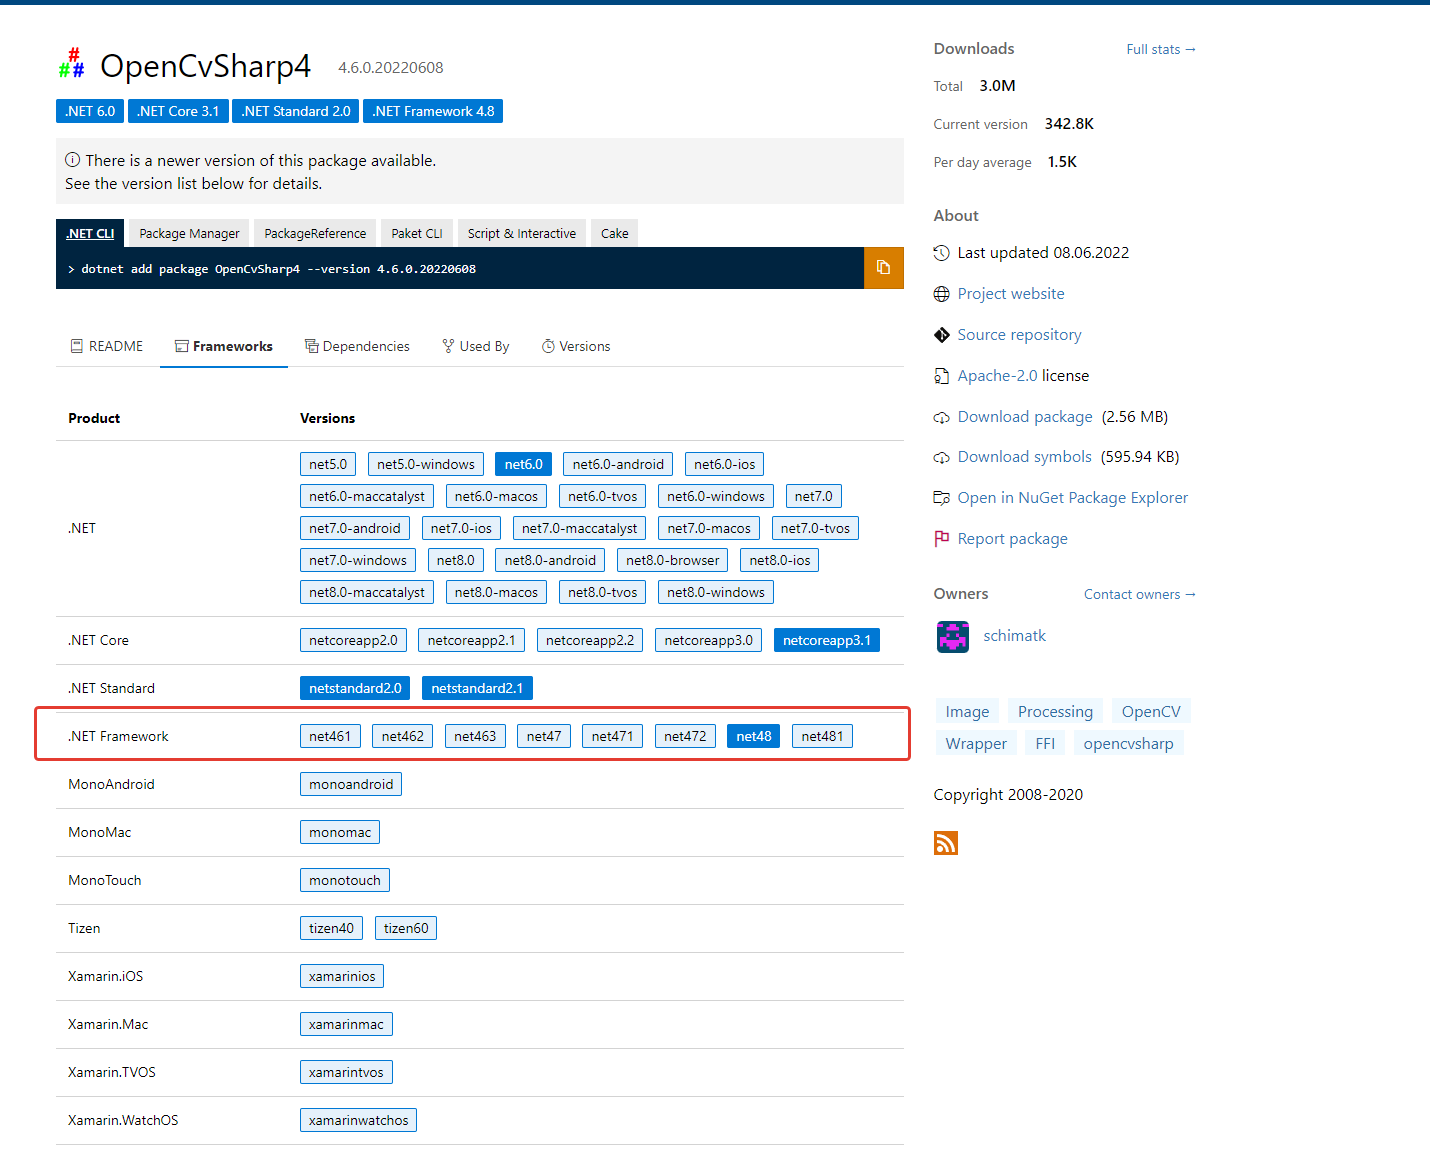
Task: Click the diamond icon beside Source repository
Action: (x=942, y=335)
